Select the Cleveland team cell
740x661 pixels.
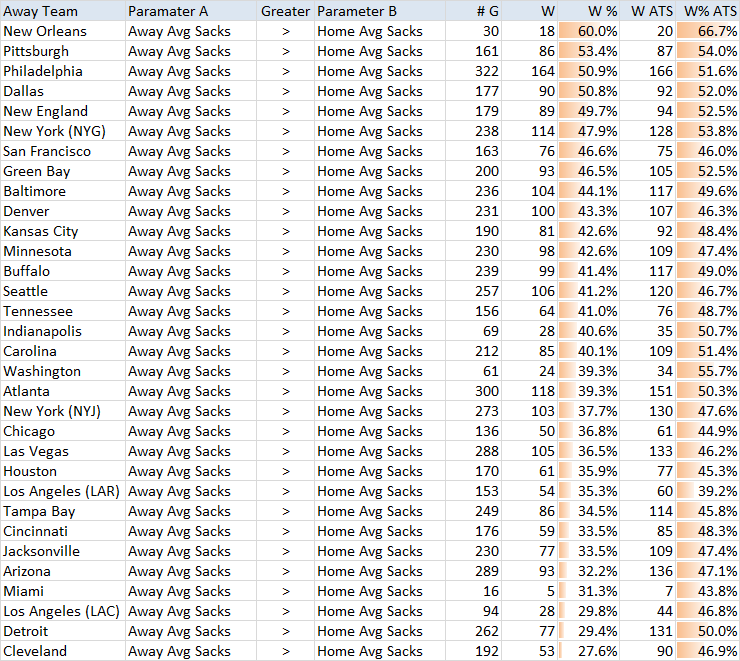tap(62, 651)
